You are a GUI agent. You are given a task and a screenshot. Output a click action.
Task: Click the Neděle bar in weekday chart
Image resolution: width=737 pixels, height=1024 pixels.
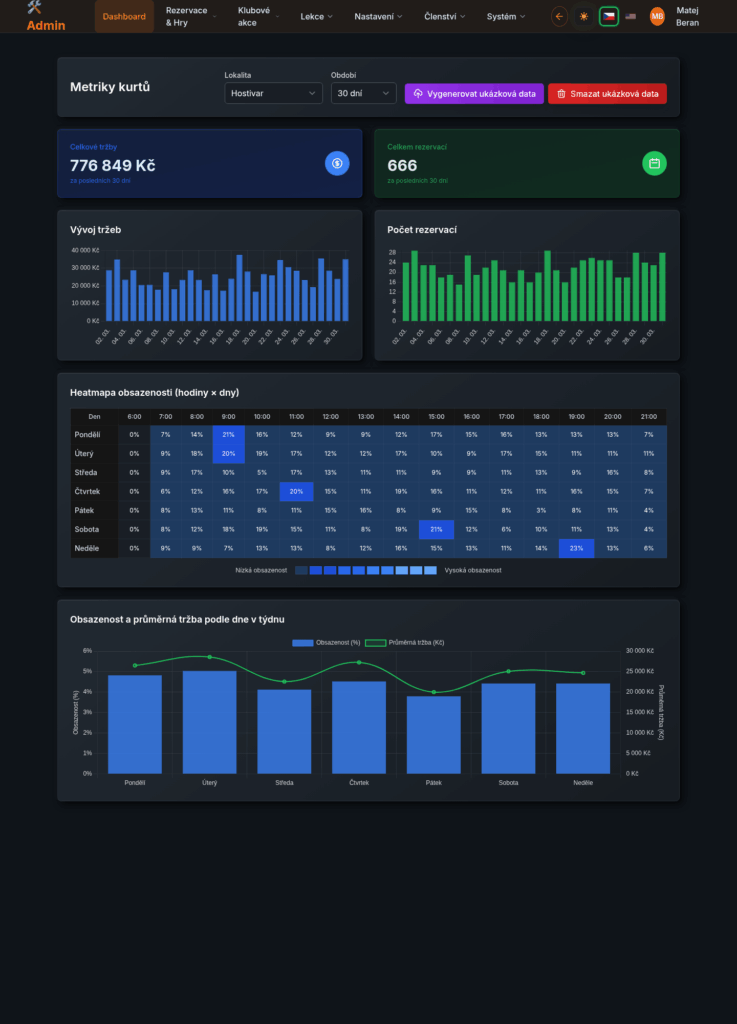[x=583, y=729]
